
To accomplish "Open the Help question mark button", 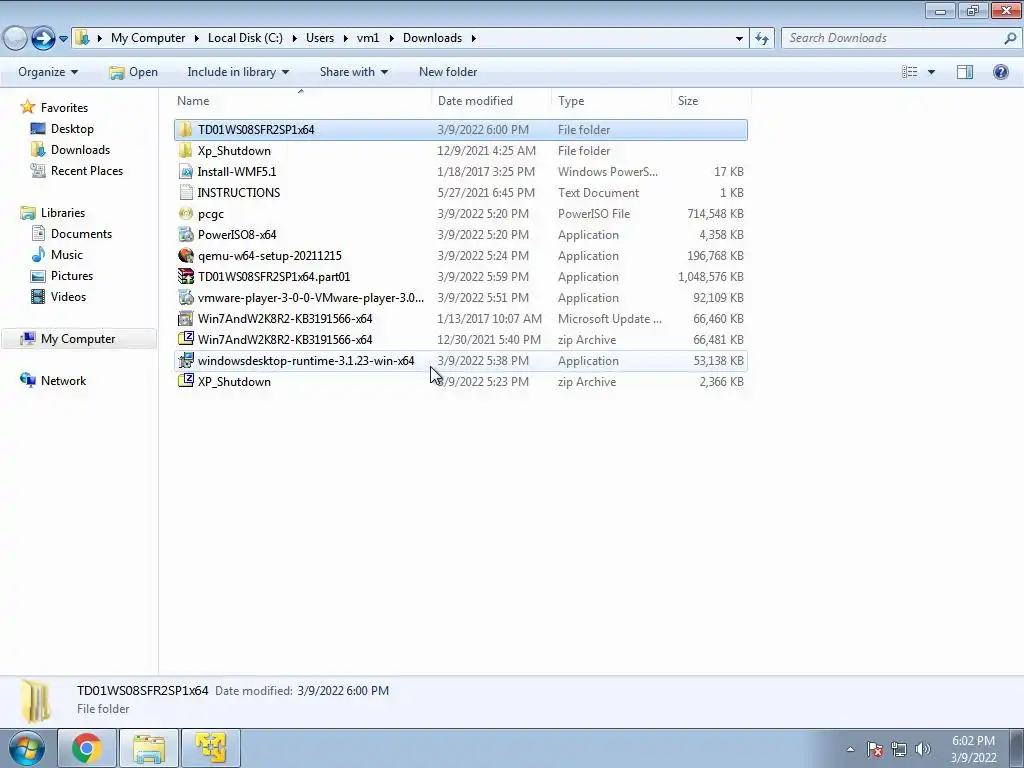I will [1000, 72].
